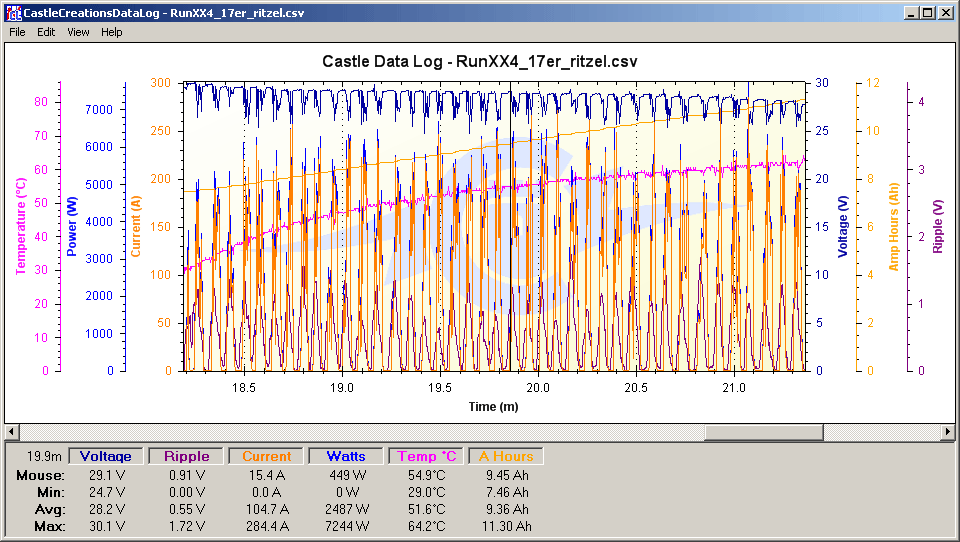Click the 20.5 time axis tick label
Image resolution: width=960 pixels, height=542 pixels.
pos(636,388)
